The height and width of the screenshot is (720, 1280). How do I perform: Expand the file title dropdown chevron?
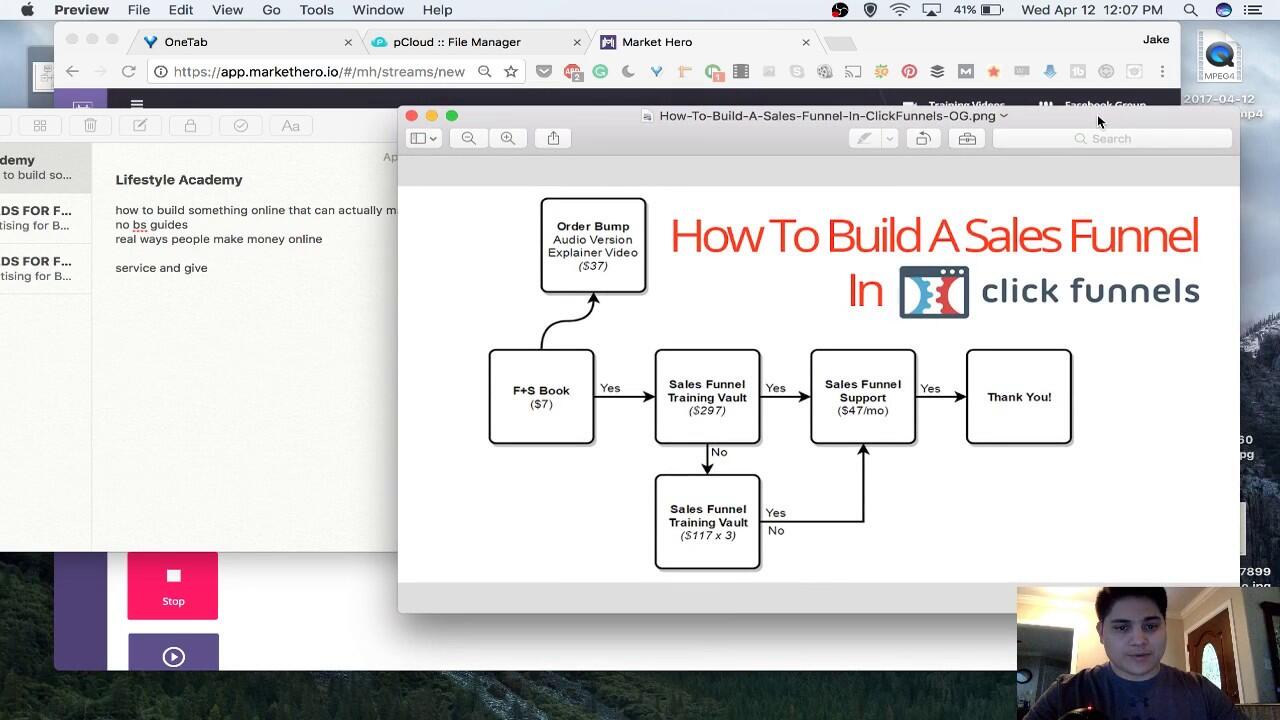[1004, 116]
